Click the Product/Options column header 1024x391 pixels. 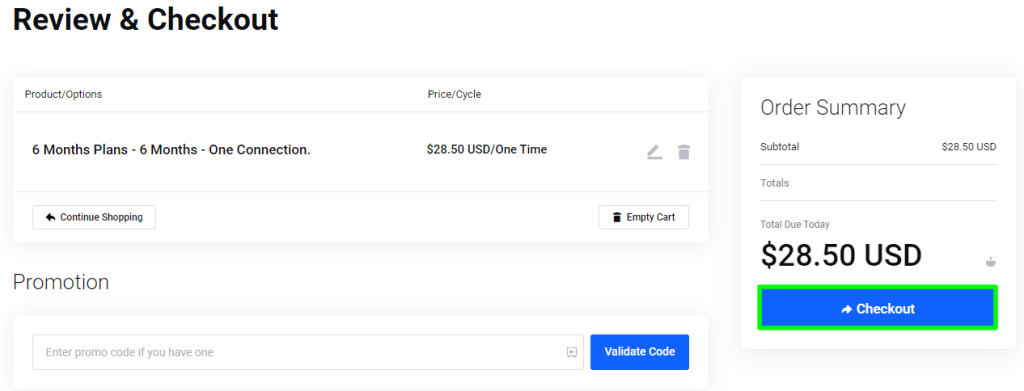pyautogui.click(x=63, y=94)
